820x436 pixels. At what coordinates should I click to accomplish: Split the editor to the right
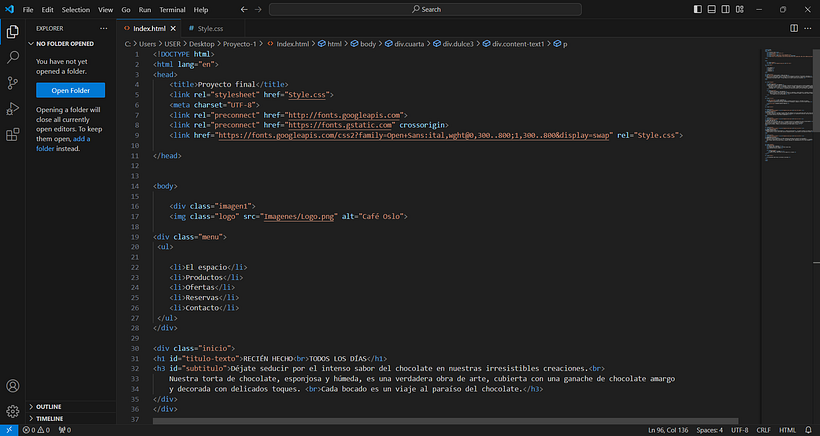point(794,28)
